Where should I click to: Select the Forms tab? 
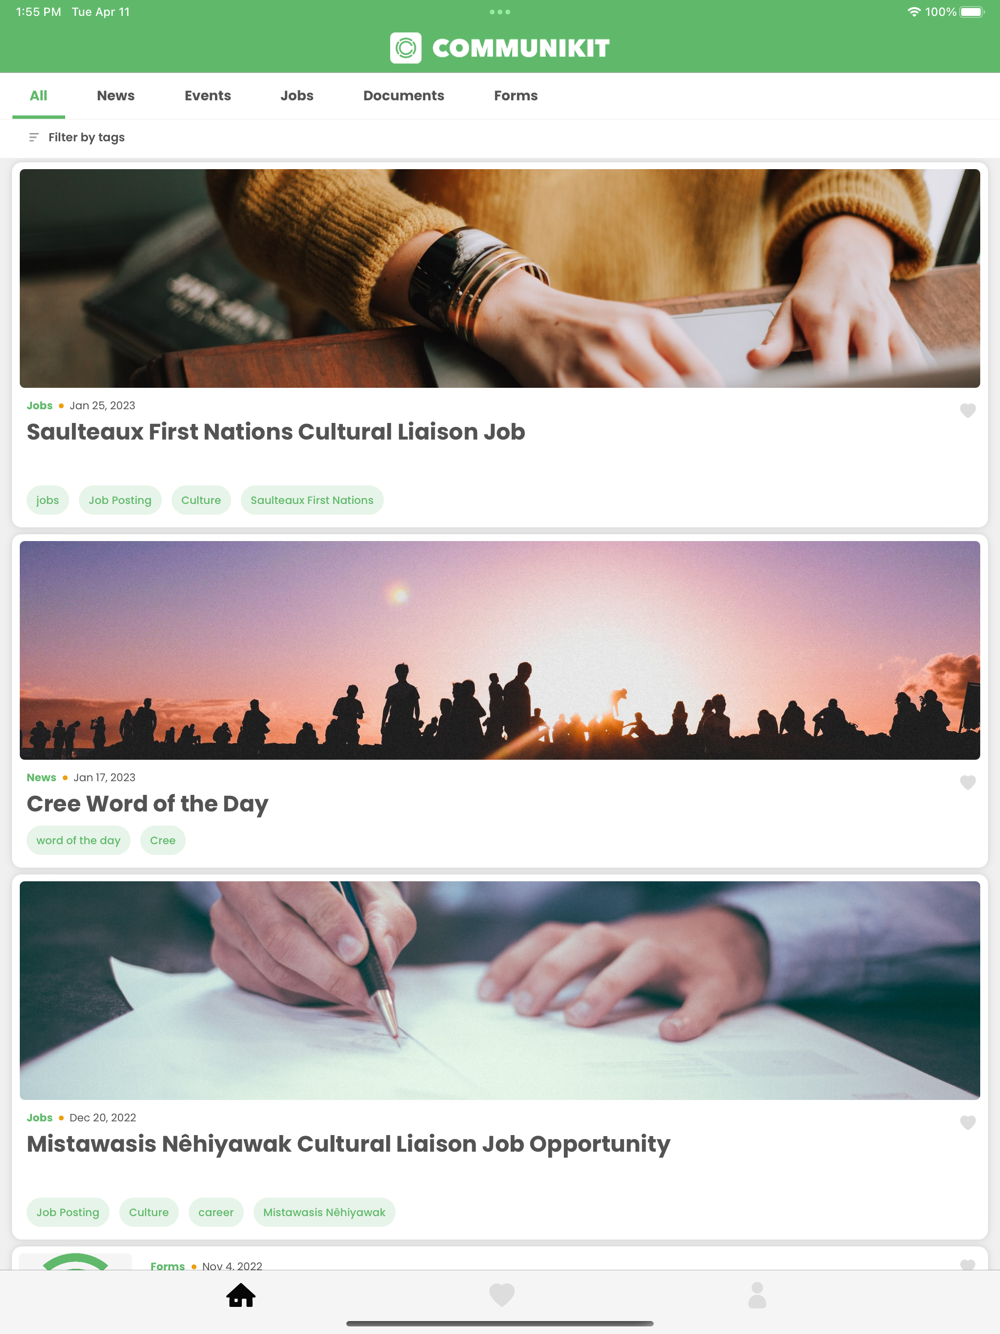coord(516,96)
